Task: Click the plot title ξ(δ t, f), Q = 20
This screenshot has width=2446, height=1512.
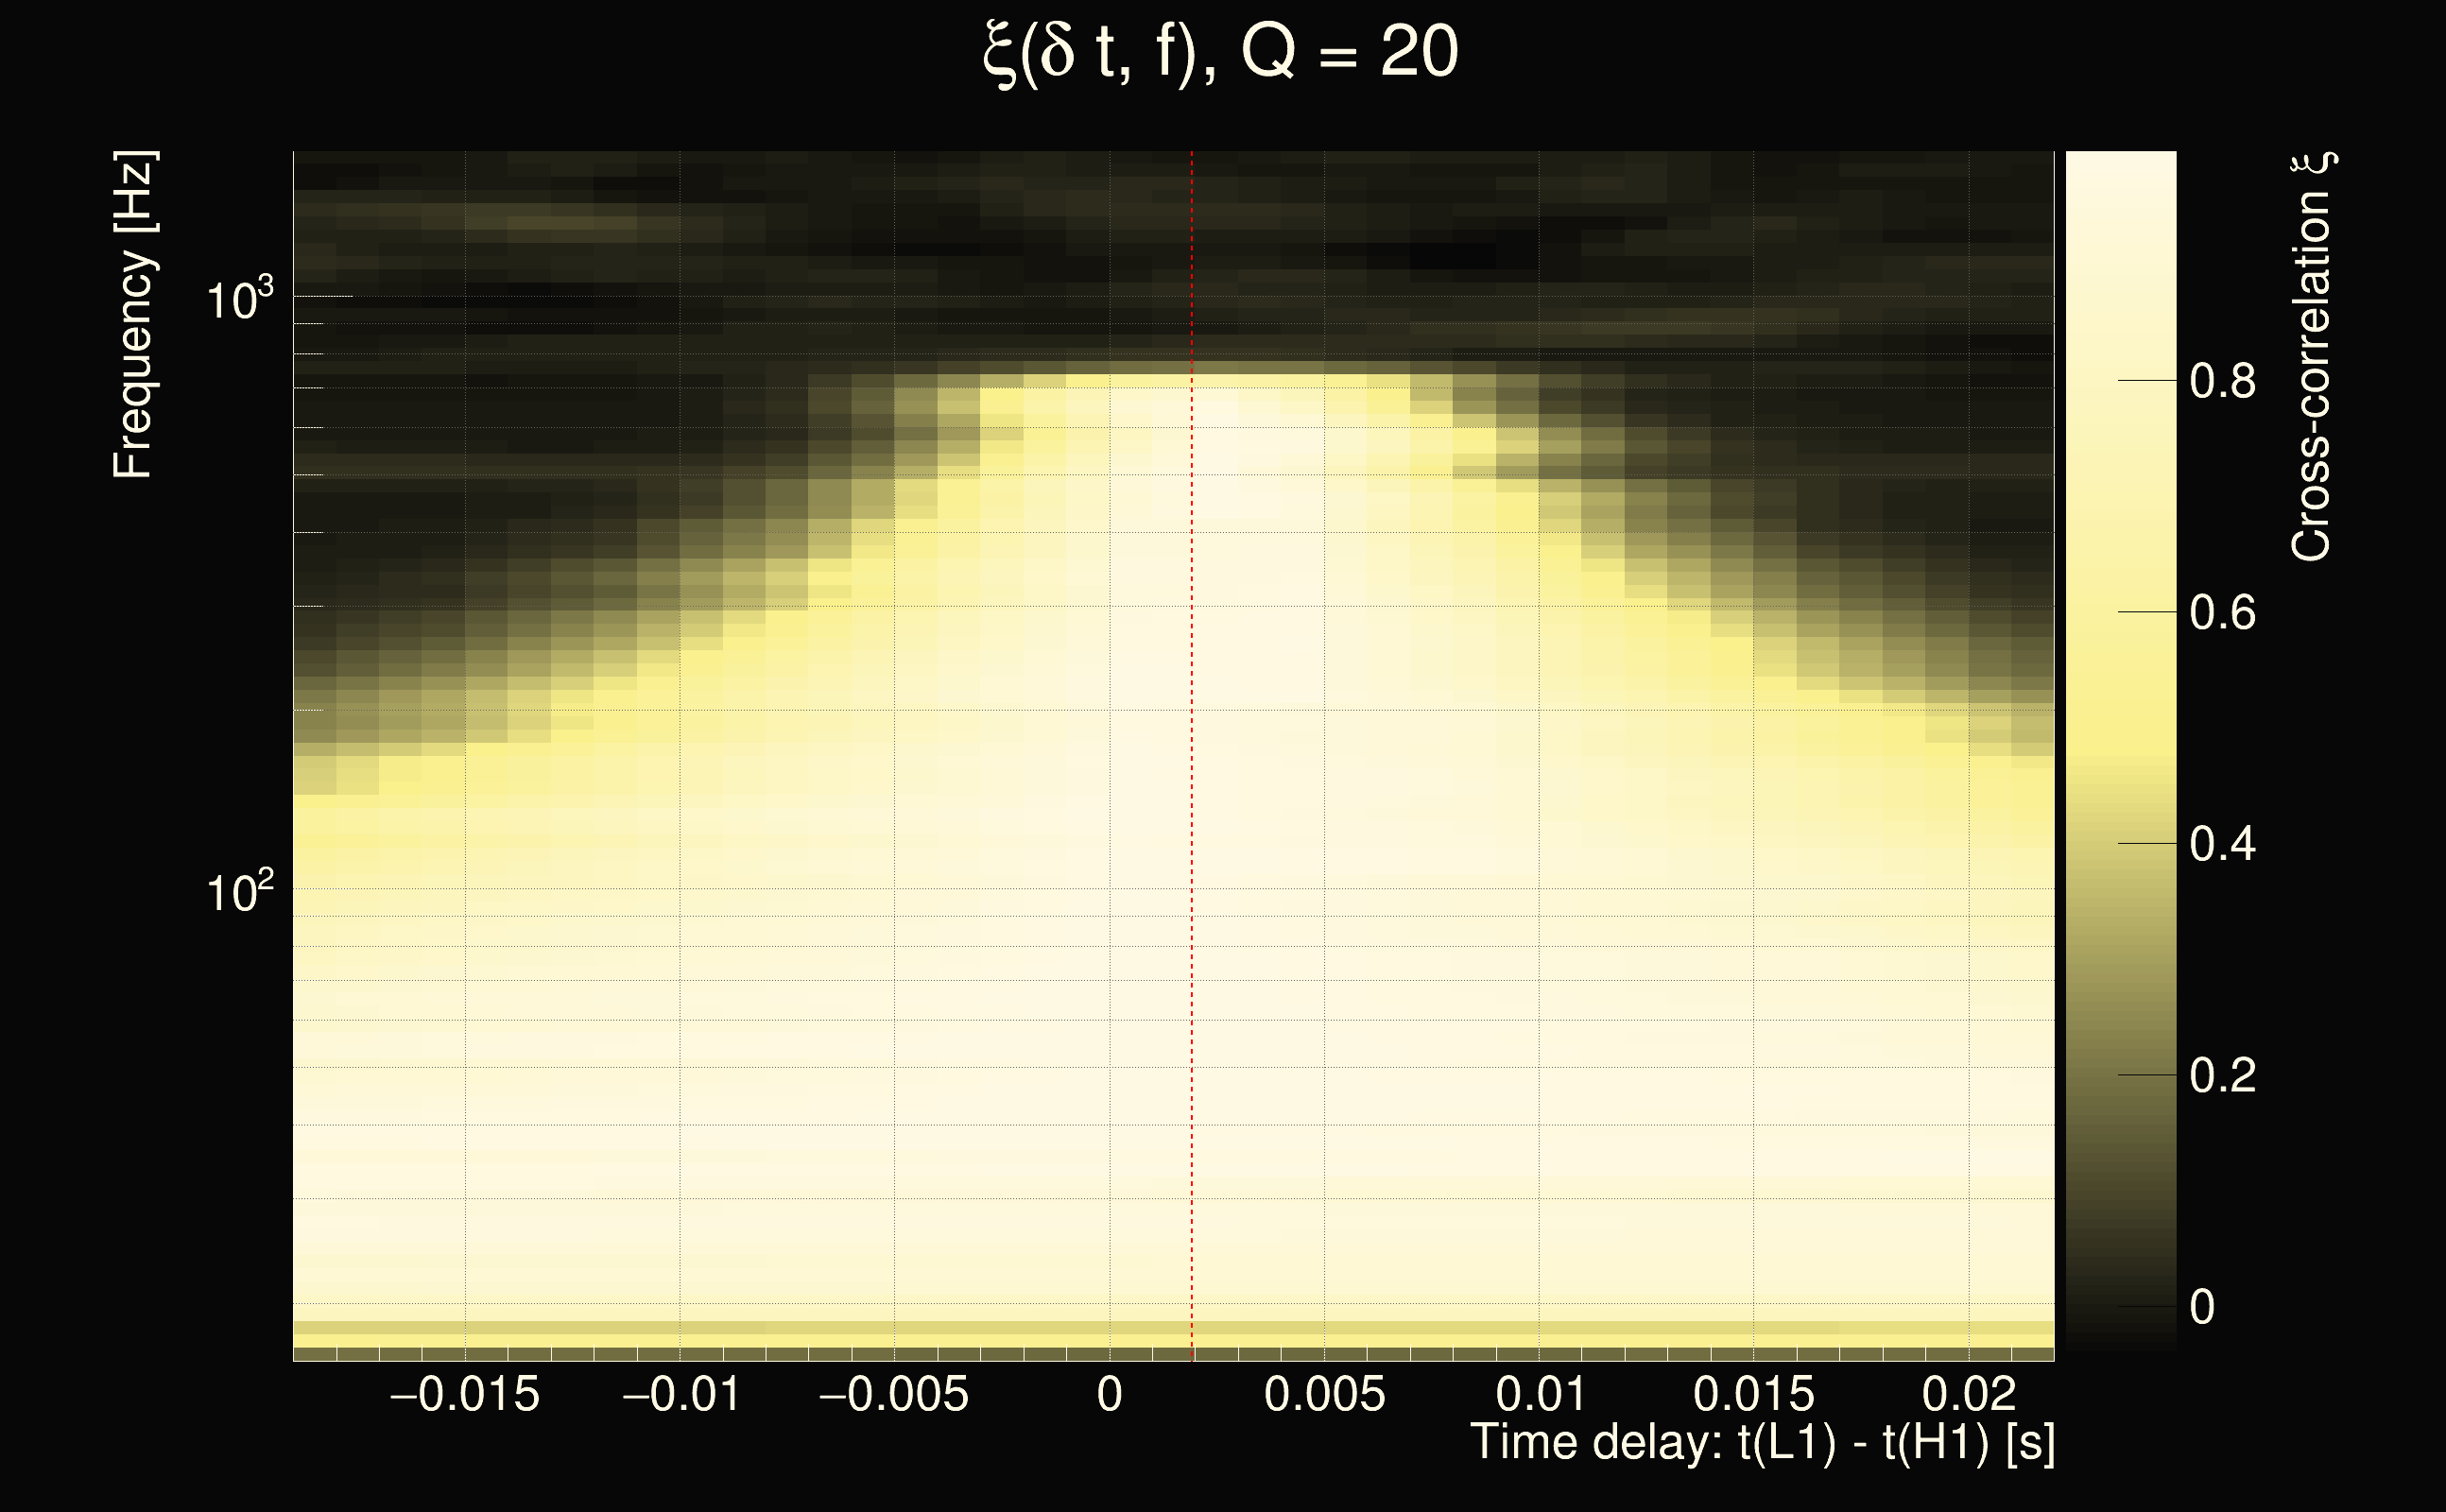Action: (x=1221, y=52)
